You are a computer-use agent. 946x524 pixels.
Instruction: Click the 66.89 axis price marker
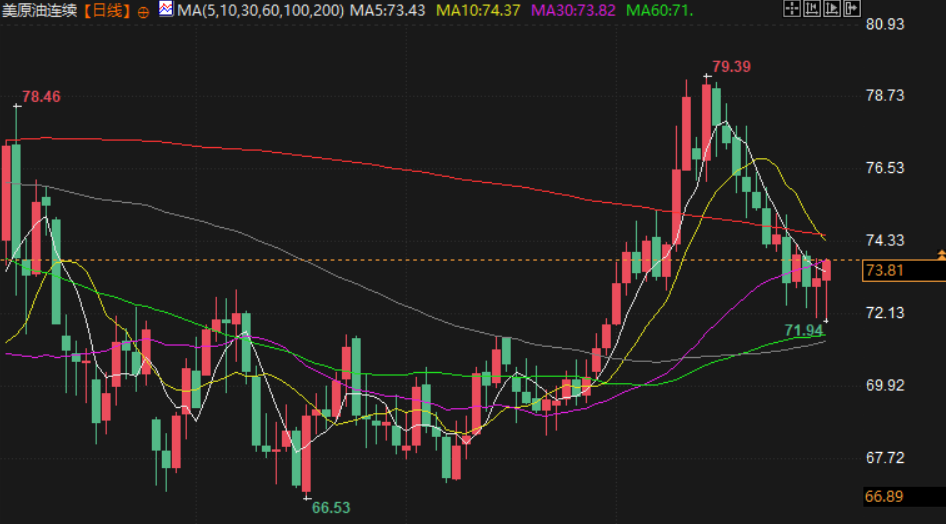[x=904, y=497]
